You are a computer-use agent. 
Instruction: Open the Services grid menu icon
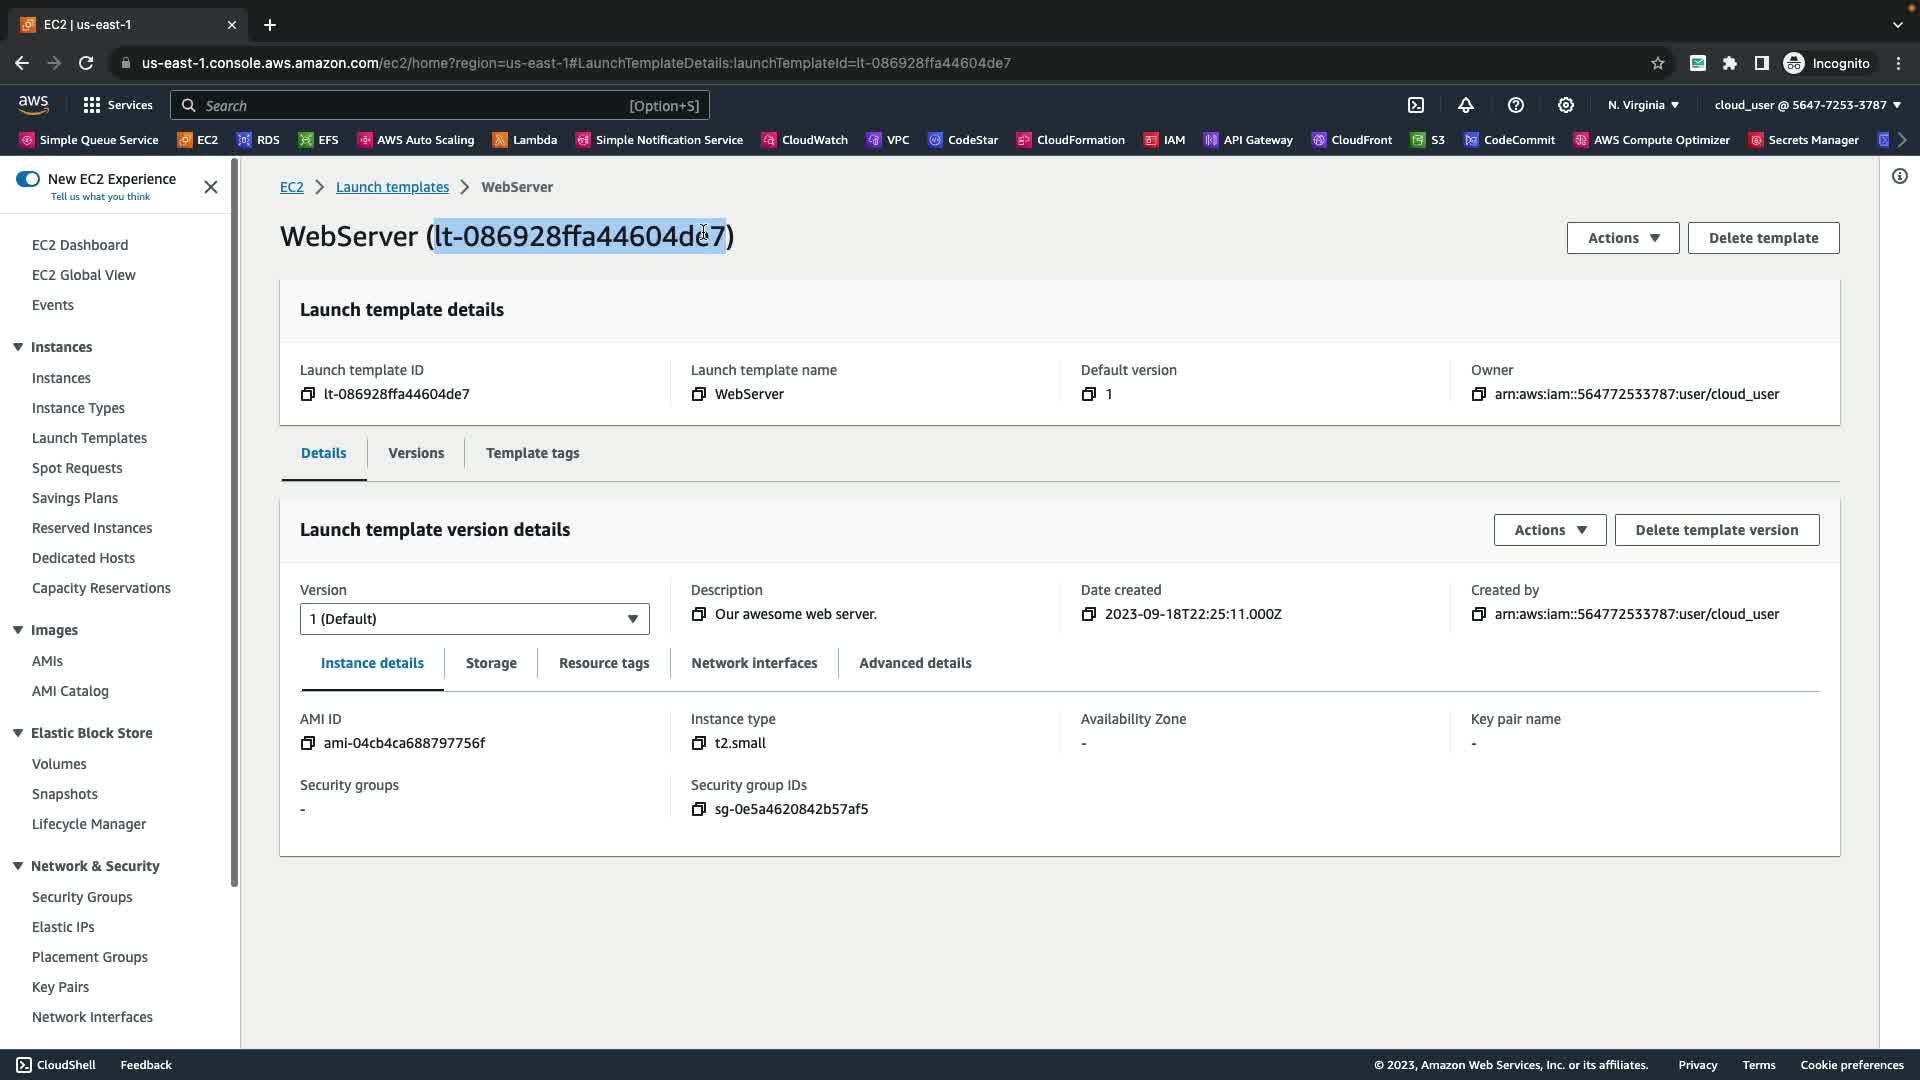[x=92, y=105]
